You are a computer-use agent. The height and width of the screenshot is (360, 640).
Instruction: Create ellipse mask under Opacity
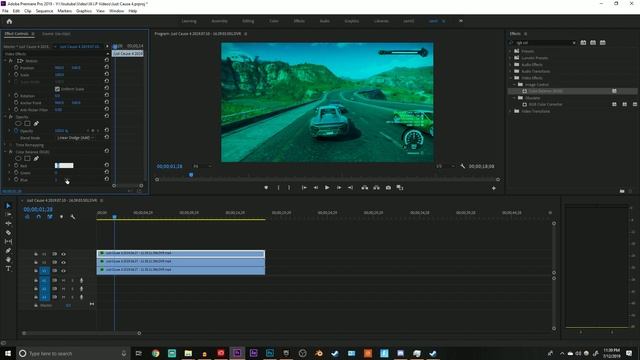tap(18, 123)
